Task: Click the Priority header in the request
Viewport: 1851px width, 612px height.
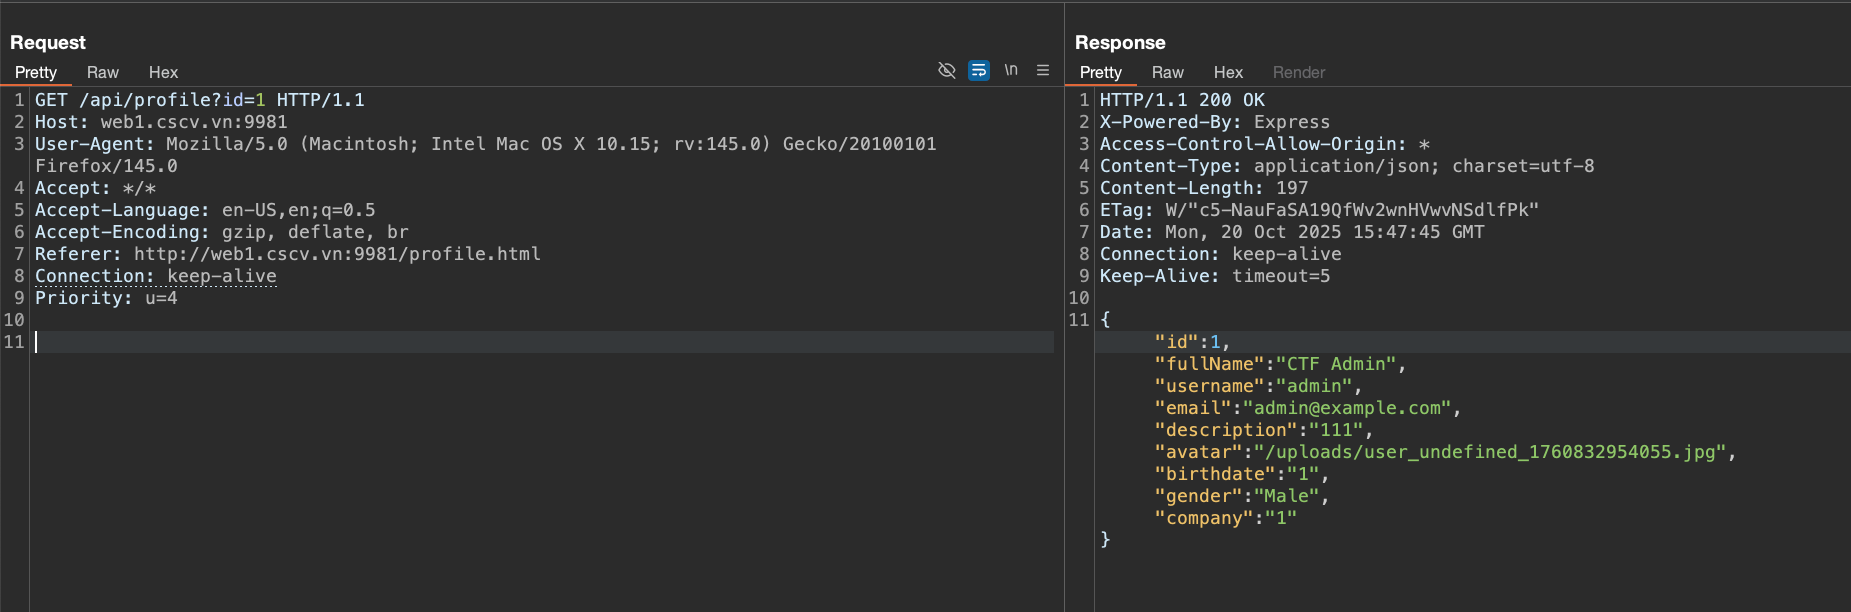Action: click(106, 298)
